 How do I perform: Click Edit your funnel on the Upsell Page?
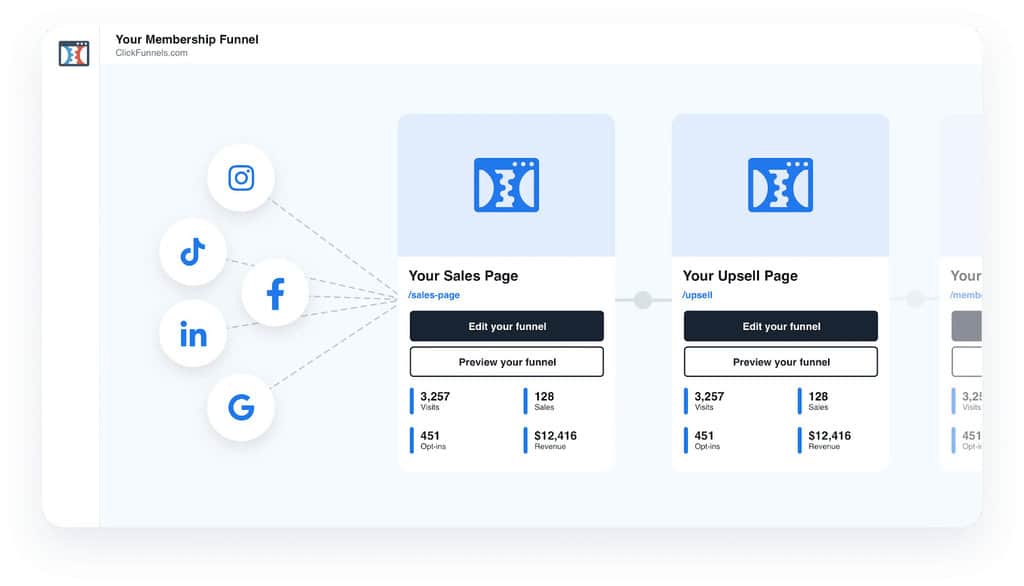click(780, 326)
